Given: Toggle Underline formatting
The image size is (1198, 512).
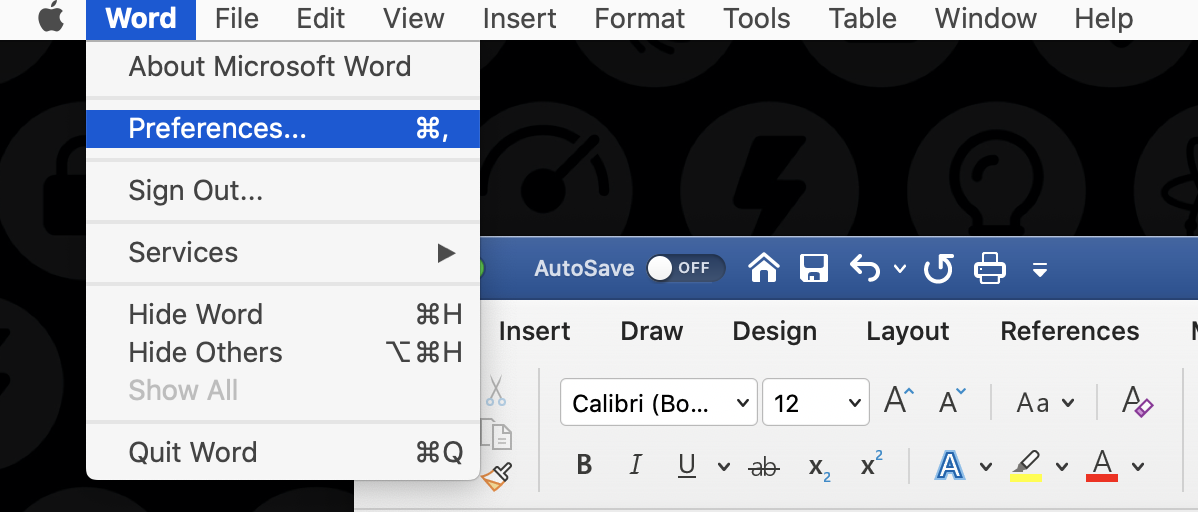Looking at the screenshot, I should [687, 465].
